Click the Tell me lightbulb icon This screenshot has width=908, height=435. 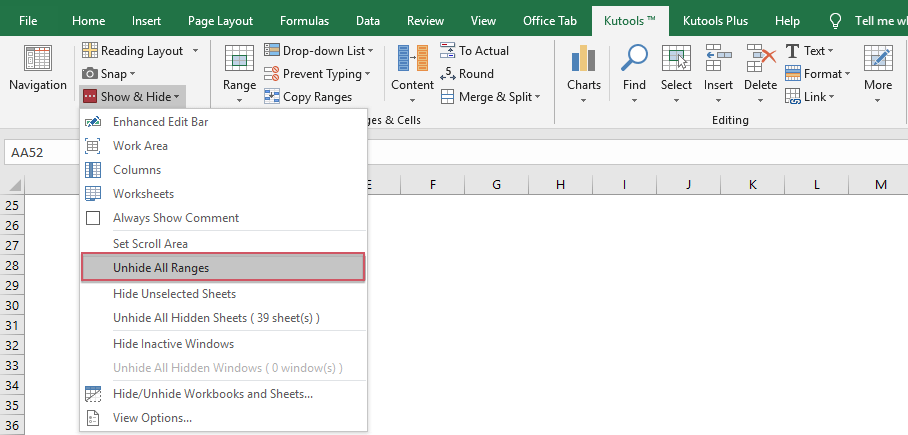pyautogui.click(x=835, y=21)
